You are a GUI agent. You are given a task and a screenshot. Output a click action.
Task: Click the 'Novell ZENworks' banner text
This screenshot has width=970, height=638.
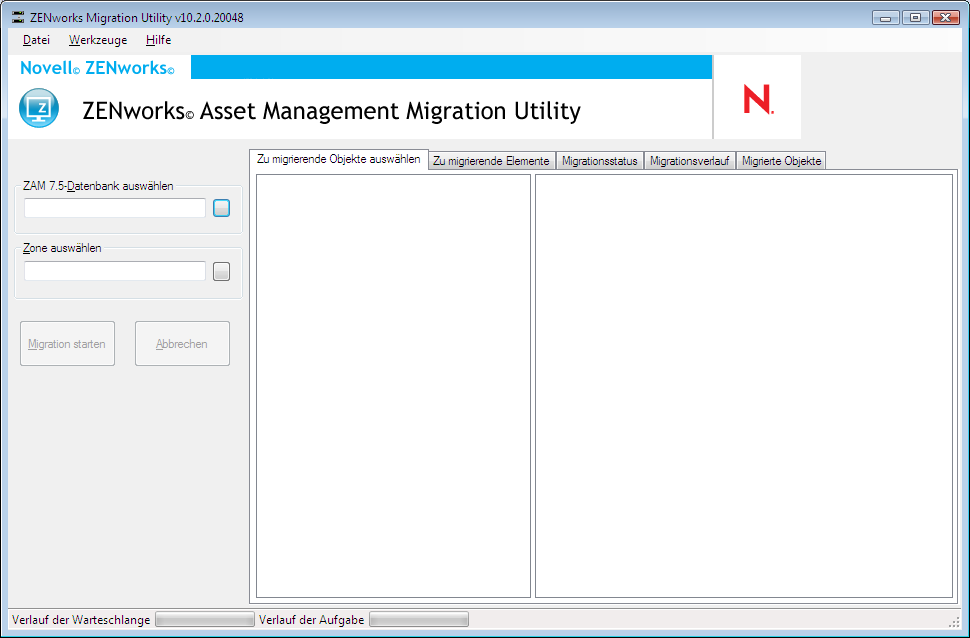pyautogui.click(x=97, y=68)
